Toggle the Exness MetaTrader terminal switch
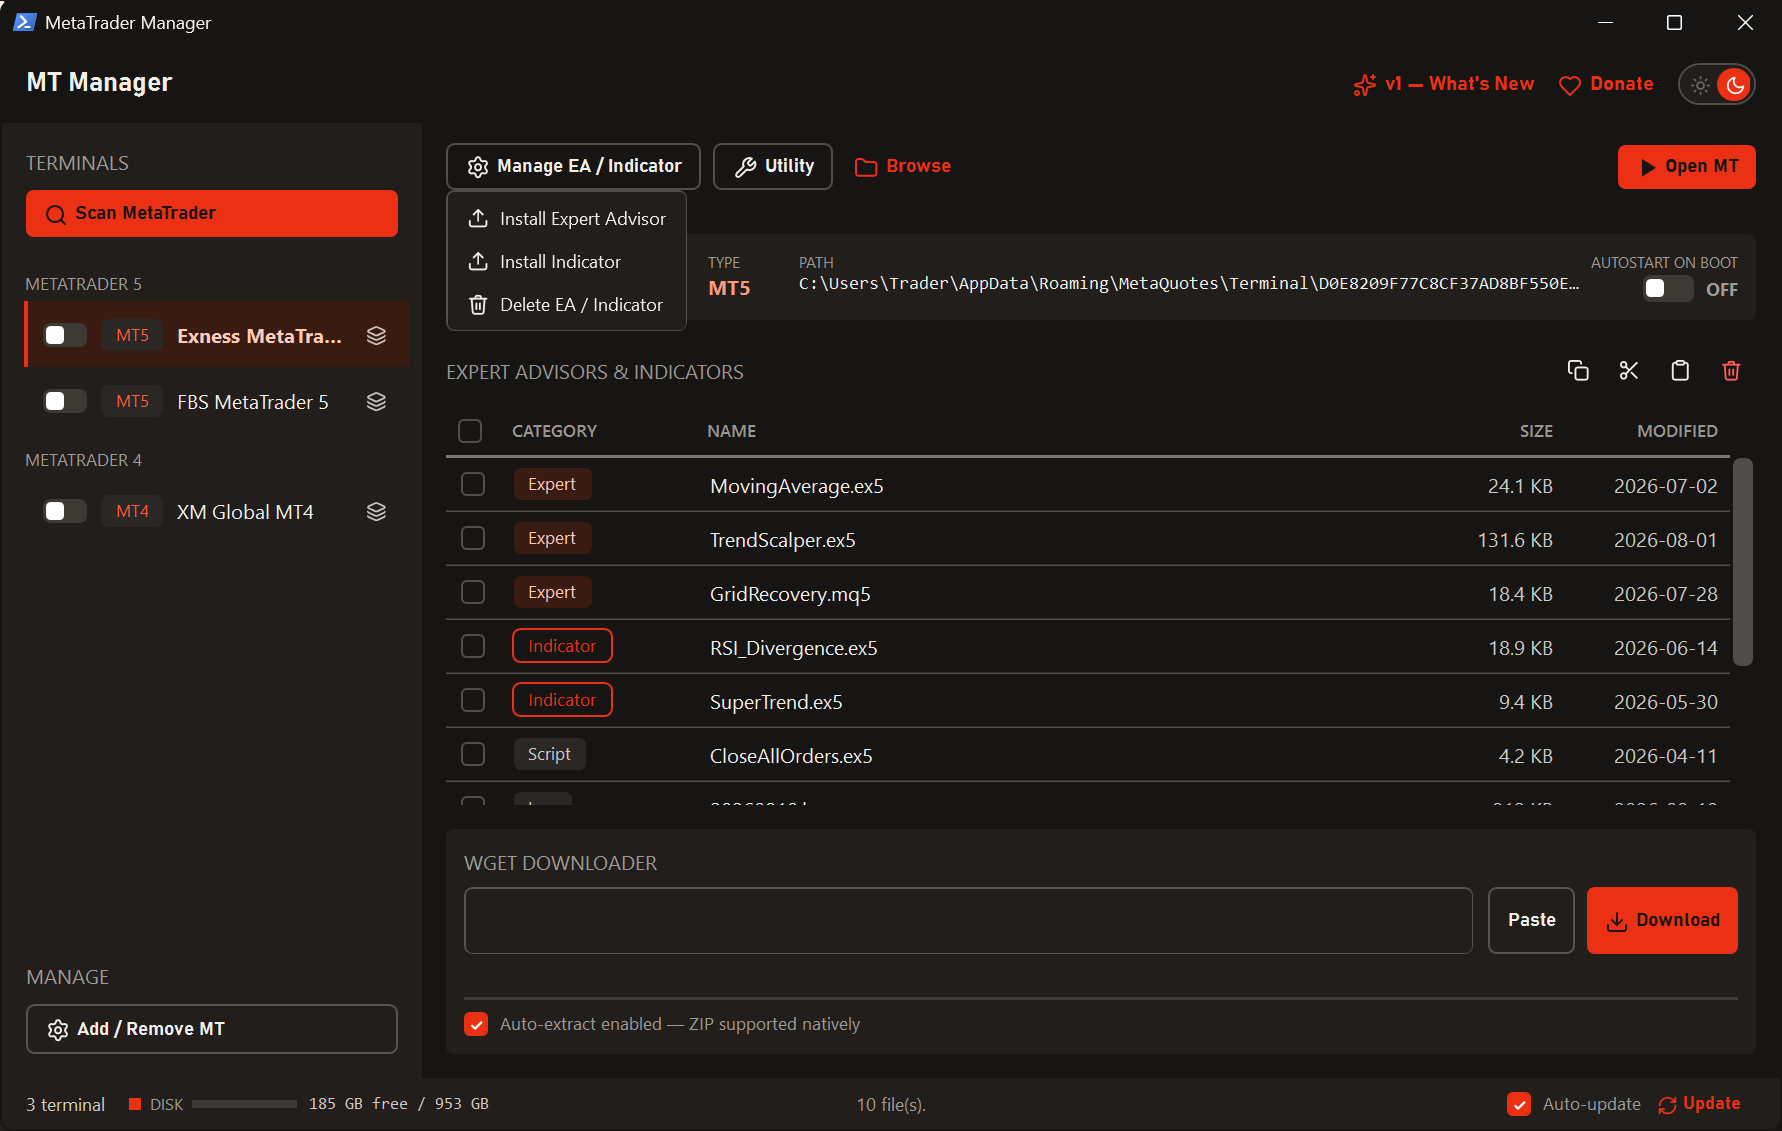Viewport: 1782px width, 1131px height. click(65, 335)
